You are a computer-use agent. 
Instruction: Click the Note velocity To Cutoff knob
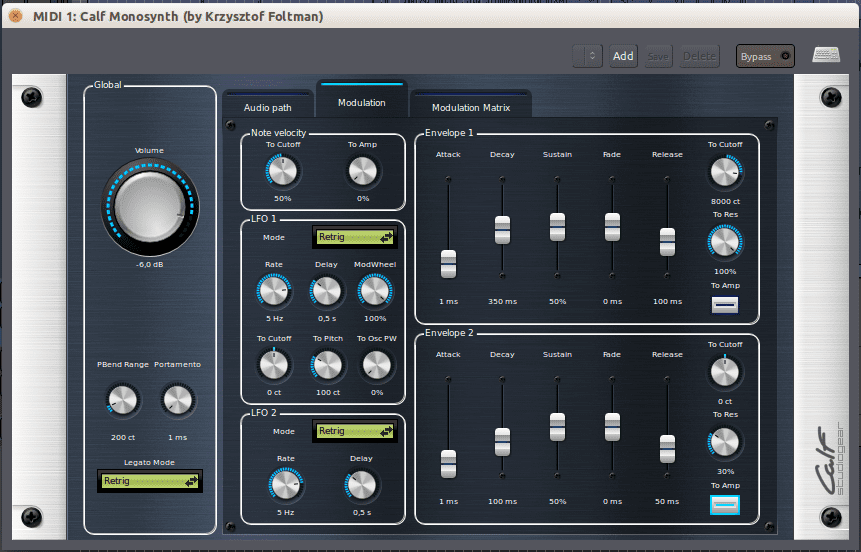(x=283, y=172)
